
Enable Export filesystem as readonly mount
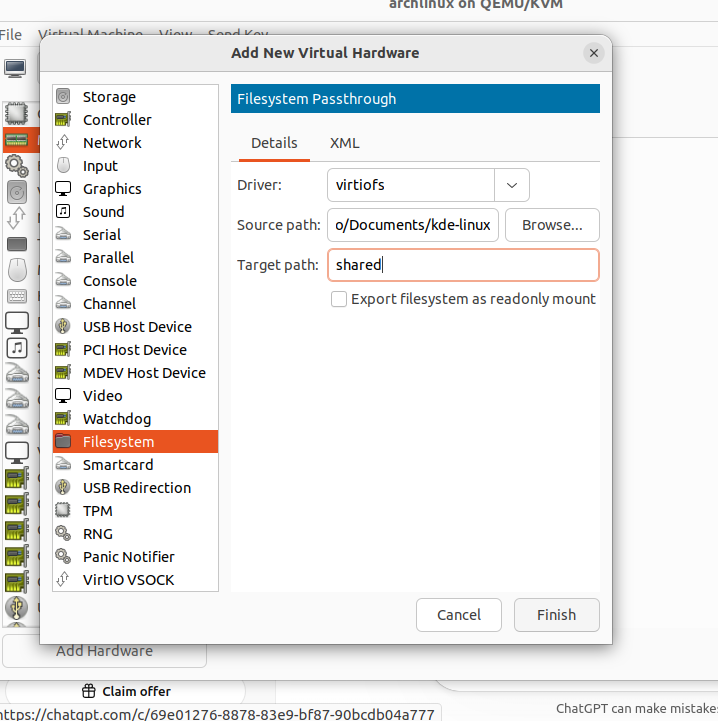[339, 299]
